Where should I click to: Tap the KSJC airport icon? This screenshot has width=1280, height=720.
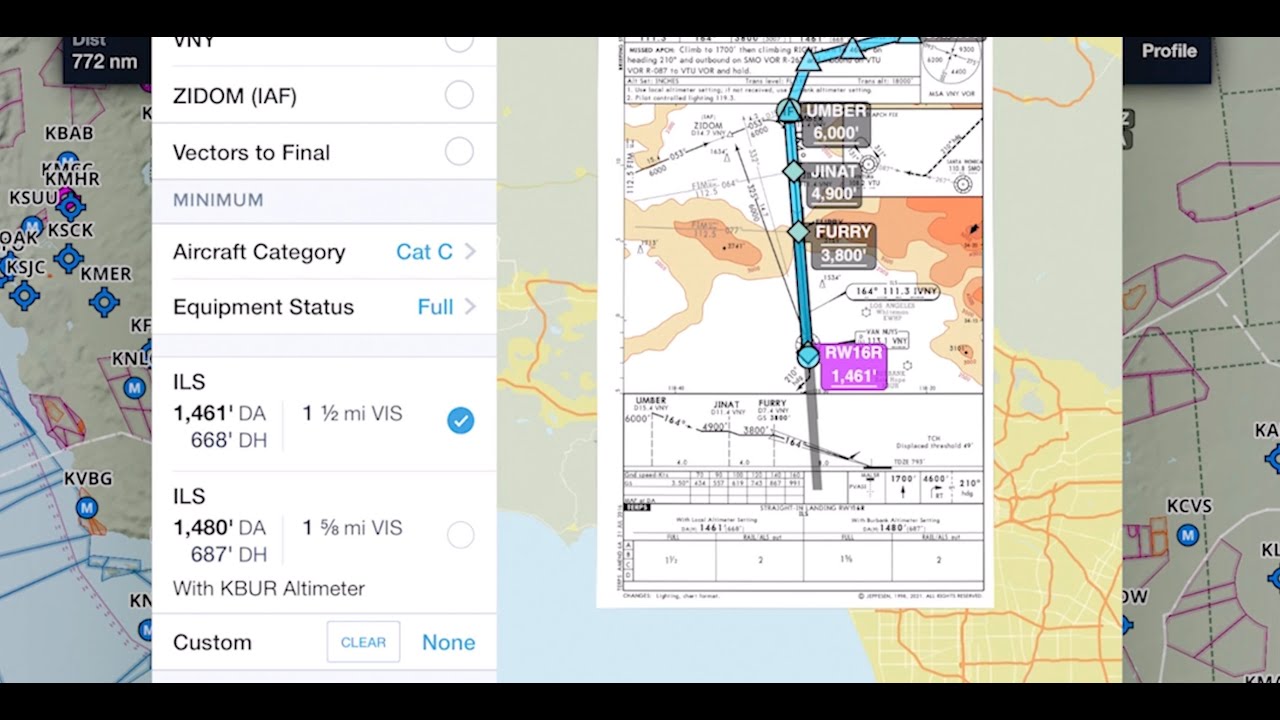24,294
